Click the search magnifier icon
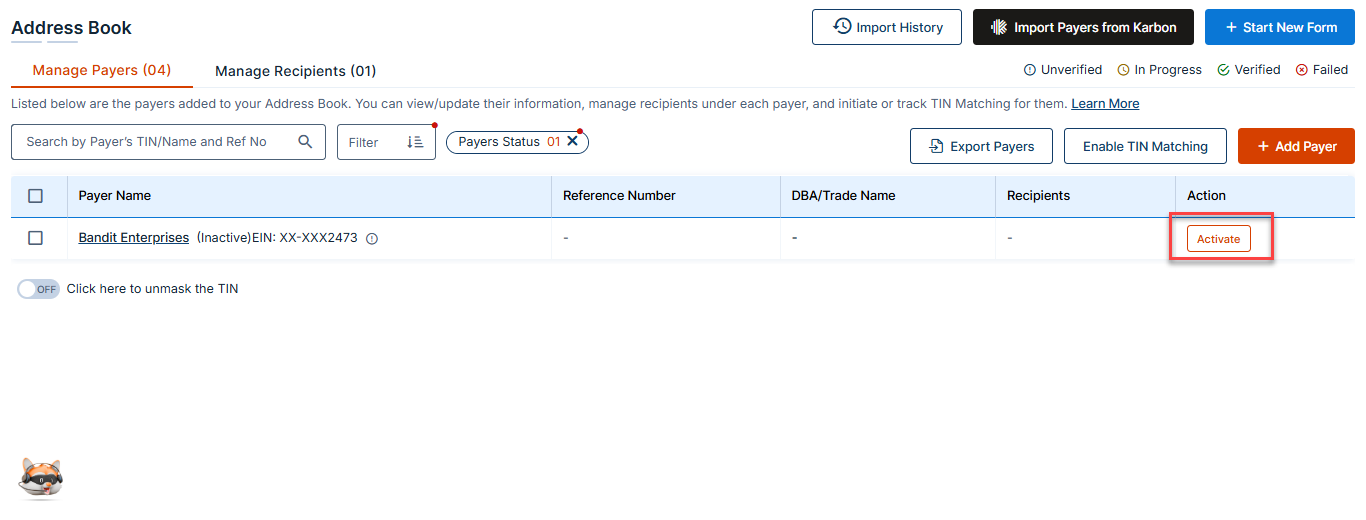This screenshot has height=520, width=1366. click(x=306, y=142)
